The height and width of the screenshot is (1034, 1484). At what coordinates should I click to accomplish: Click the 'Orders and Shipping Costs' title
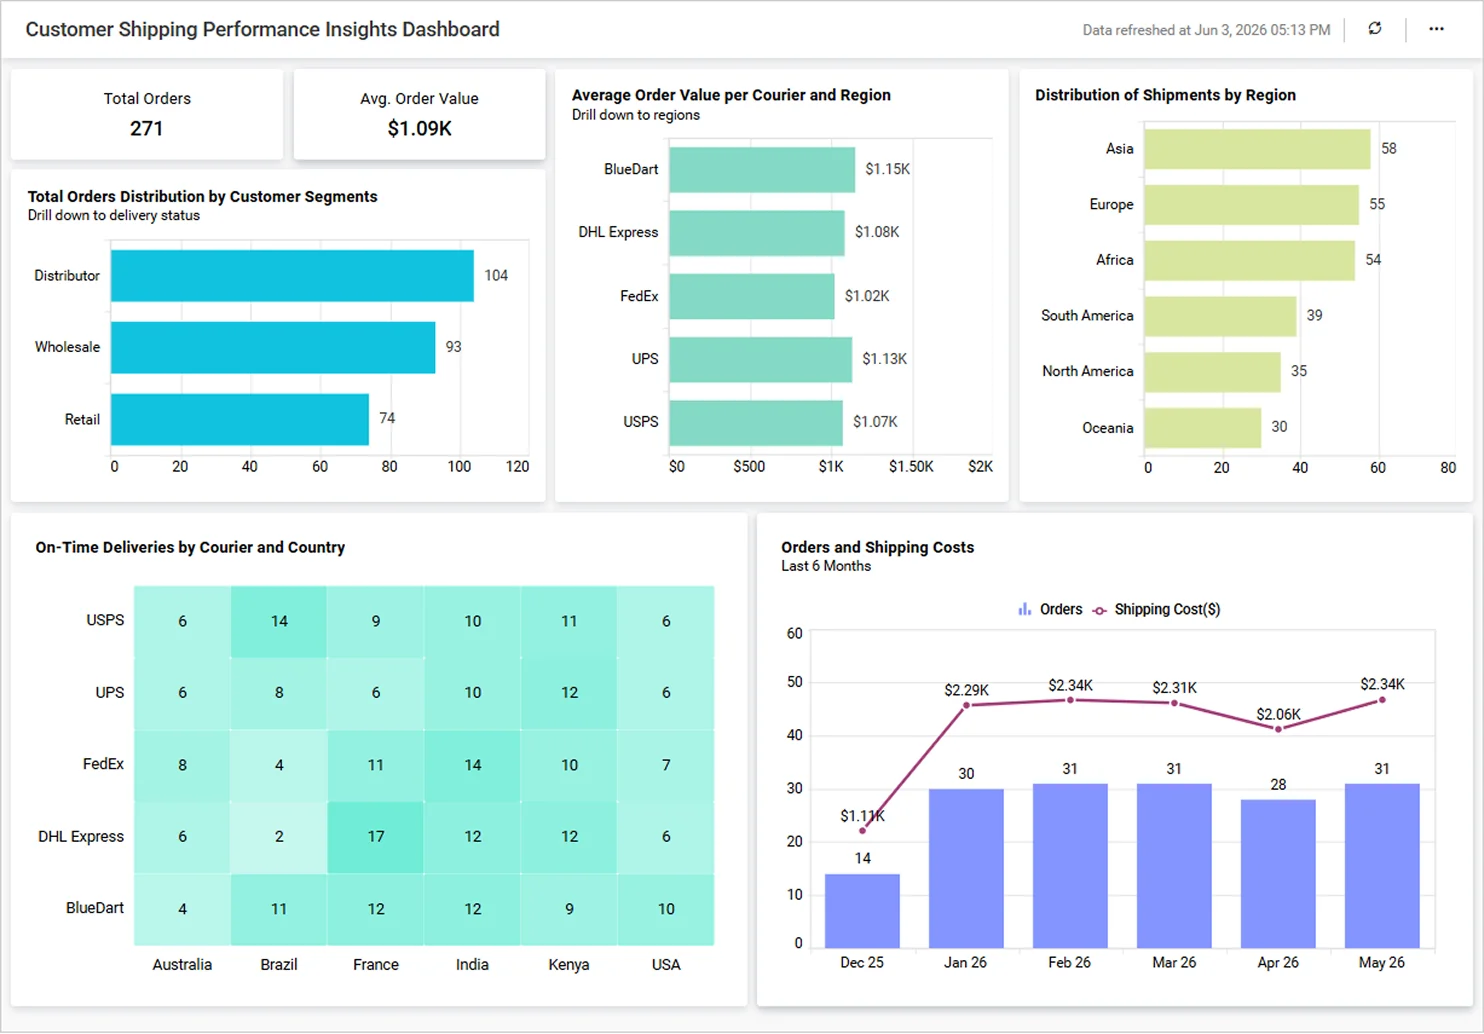[877, 547]
